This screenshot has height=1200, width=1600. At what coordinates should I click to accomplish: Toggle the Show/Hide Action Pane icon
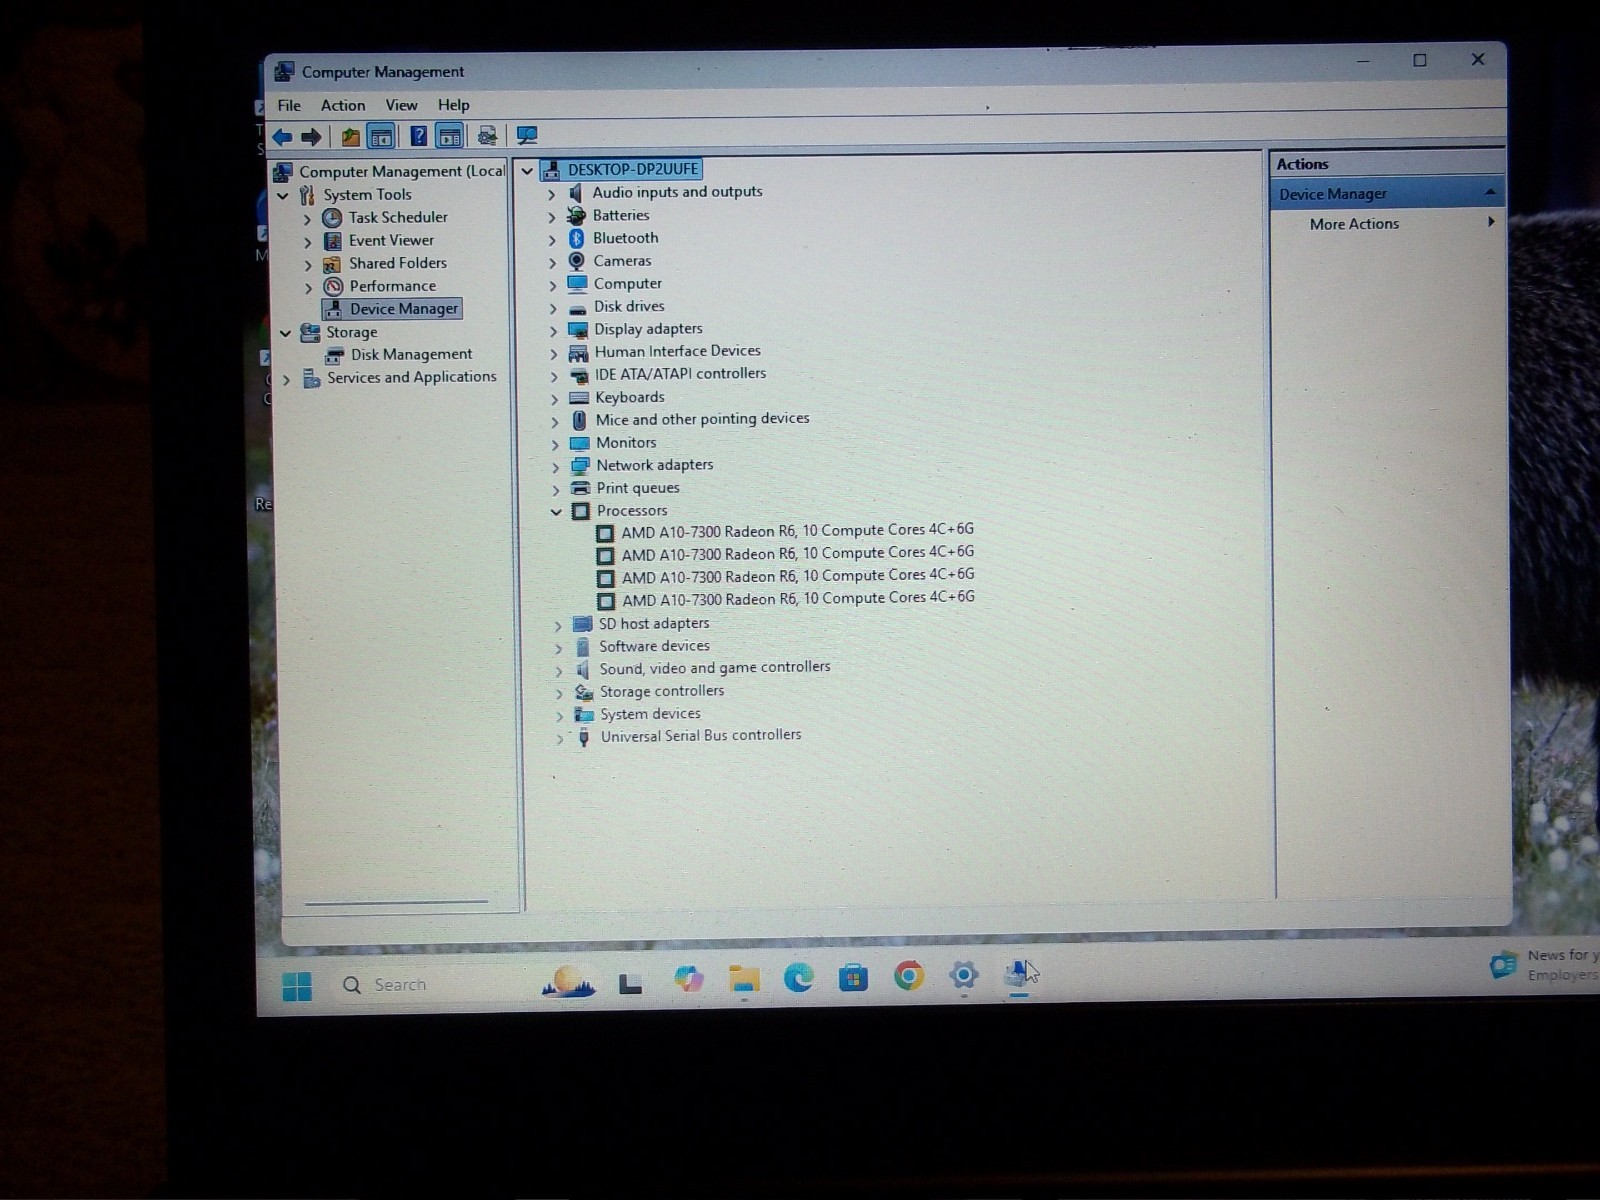tap(450, 136)
